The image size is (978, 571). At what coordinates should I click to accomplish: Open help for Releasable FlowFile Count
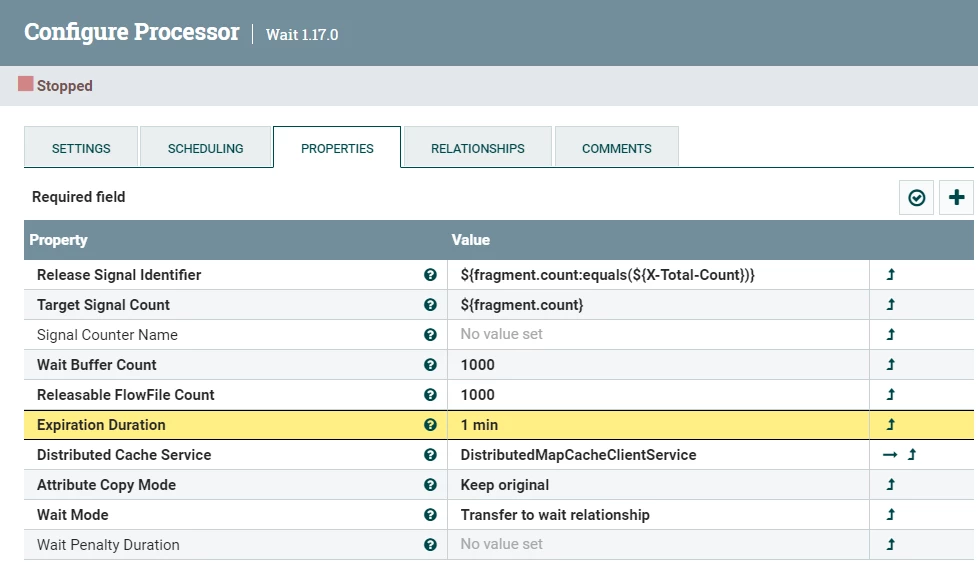pyautogui.click(x=430, y=394)
